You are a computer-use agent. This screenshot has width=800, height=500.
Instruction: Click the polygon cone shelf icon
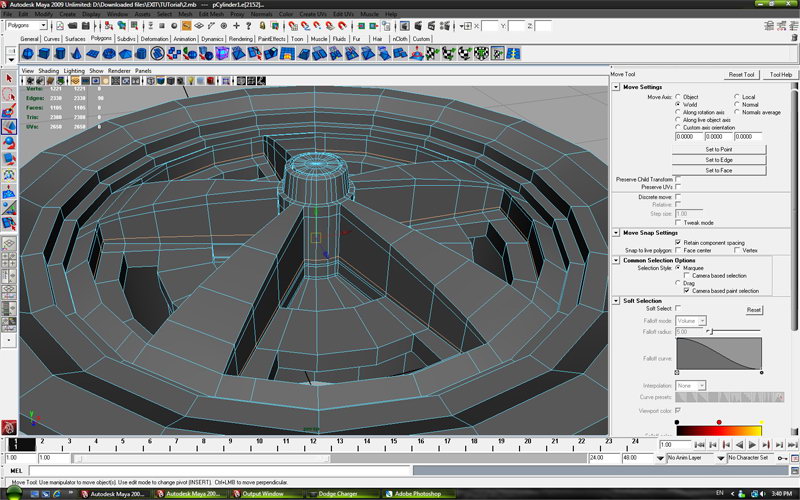(76, 53)
